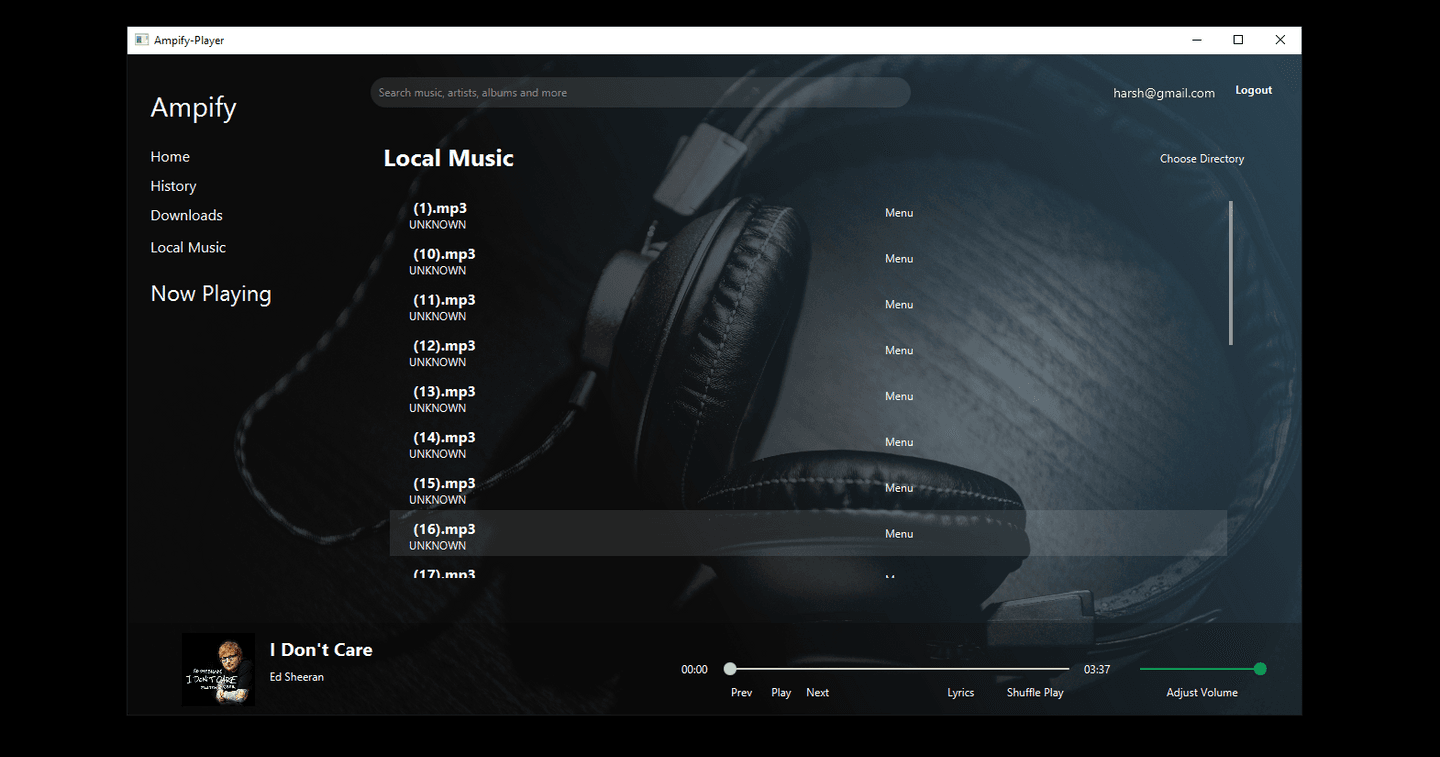Click the song list scrollbar
The width and height of the screenshot is (1440, 757).
[1230, 273]
